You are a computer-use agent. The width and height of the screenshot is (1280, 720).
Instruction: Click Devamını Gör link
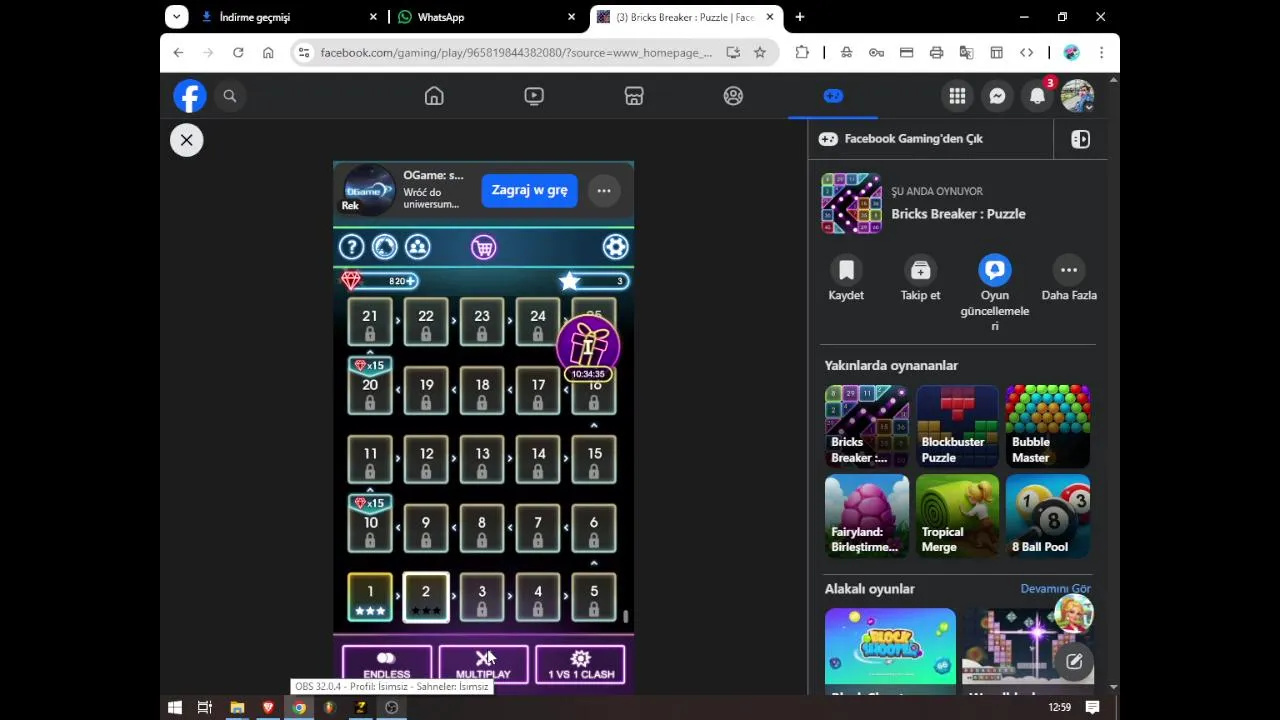click(1055, 589)
